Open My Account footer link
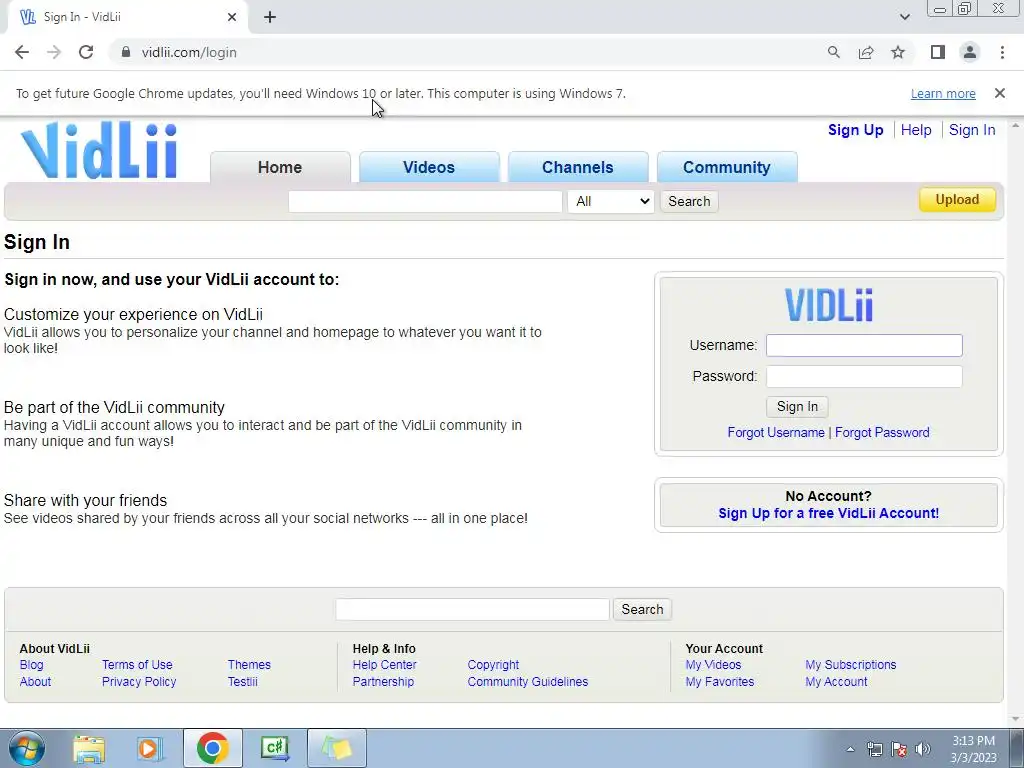The width and height of the screenshot is (1024, 768). (x=836, y=682)
